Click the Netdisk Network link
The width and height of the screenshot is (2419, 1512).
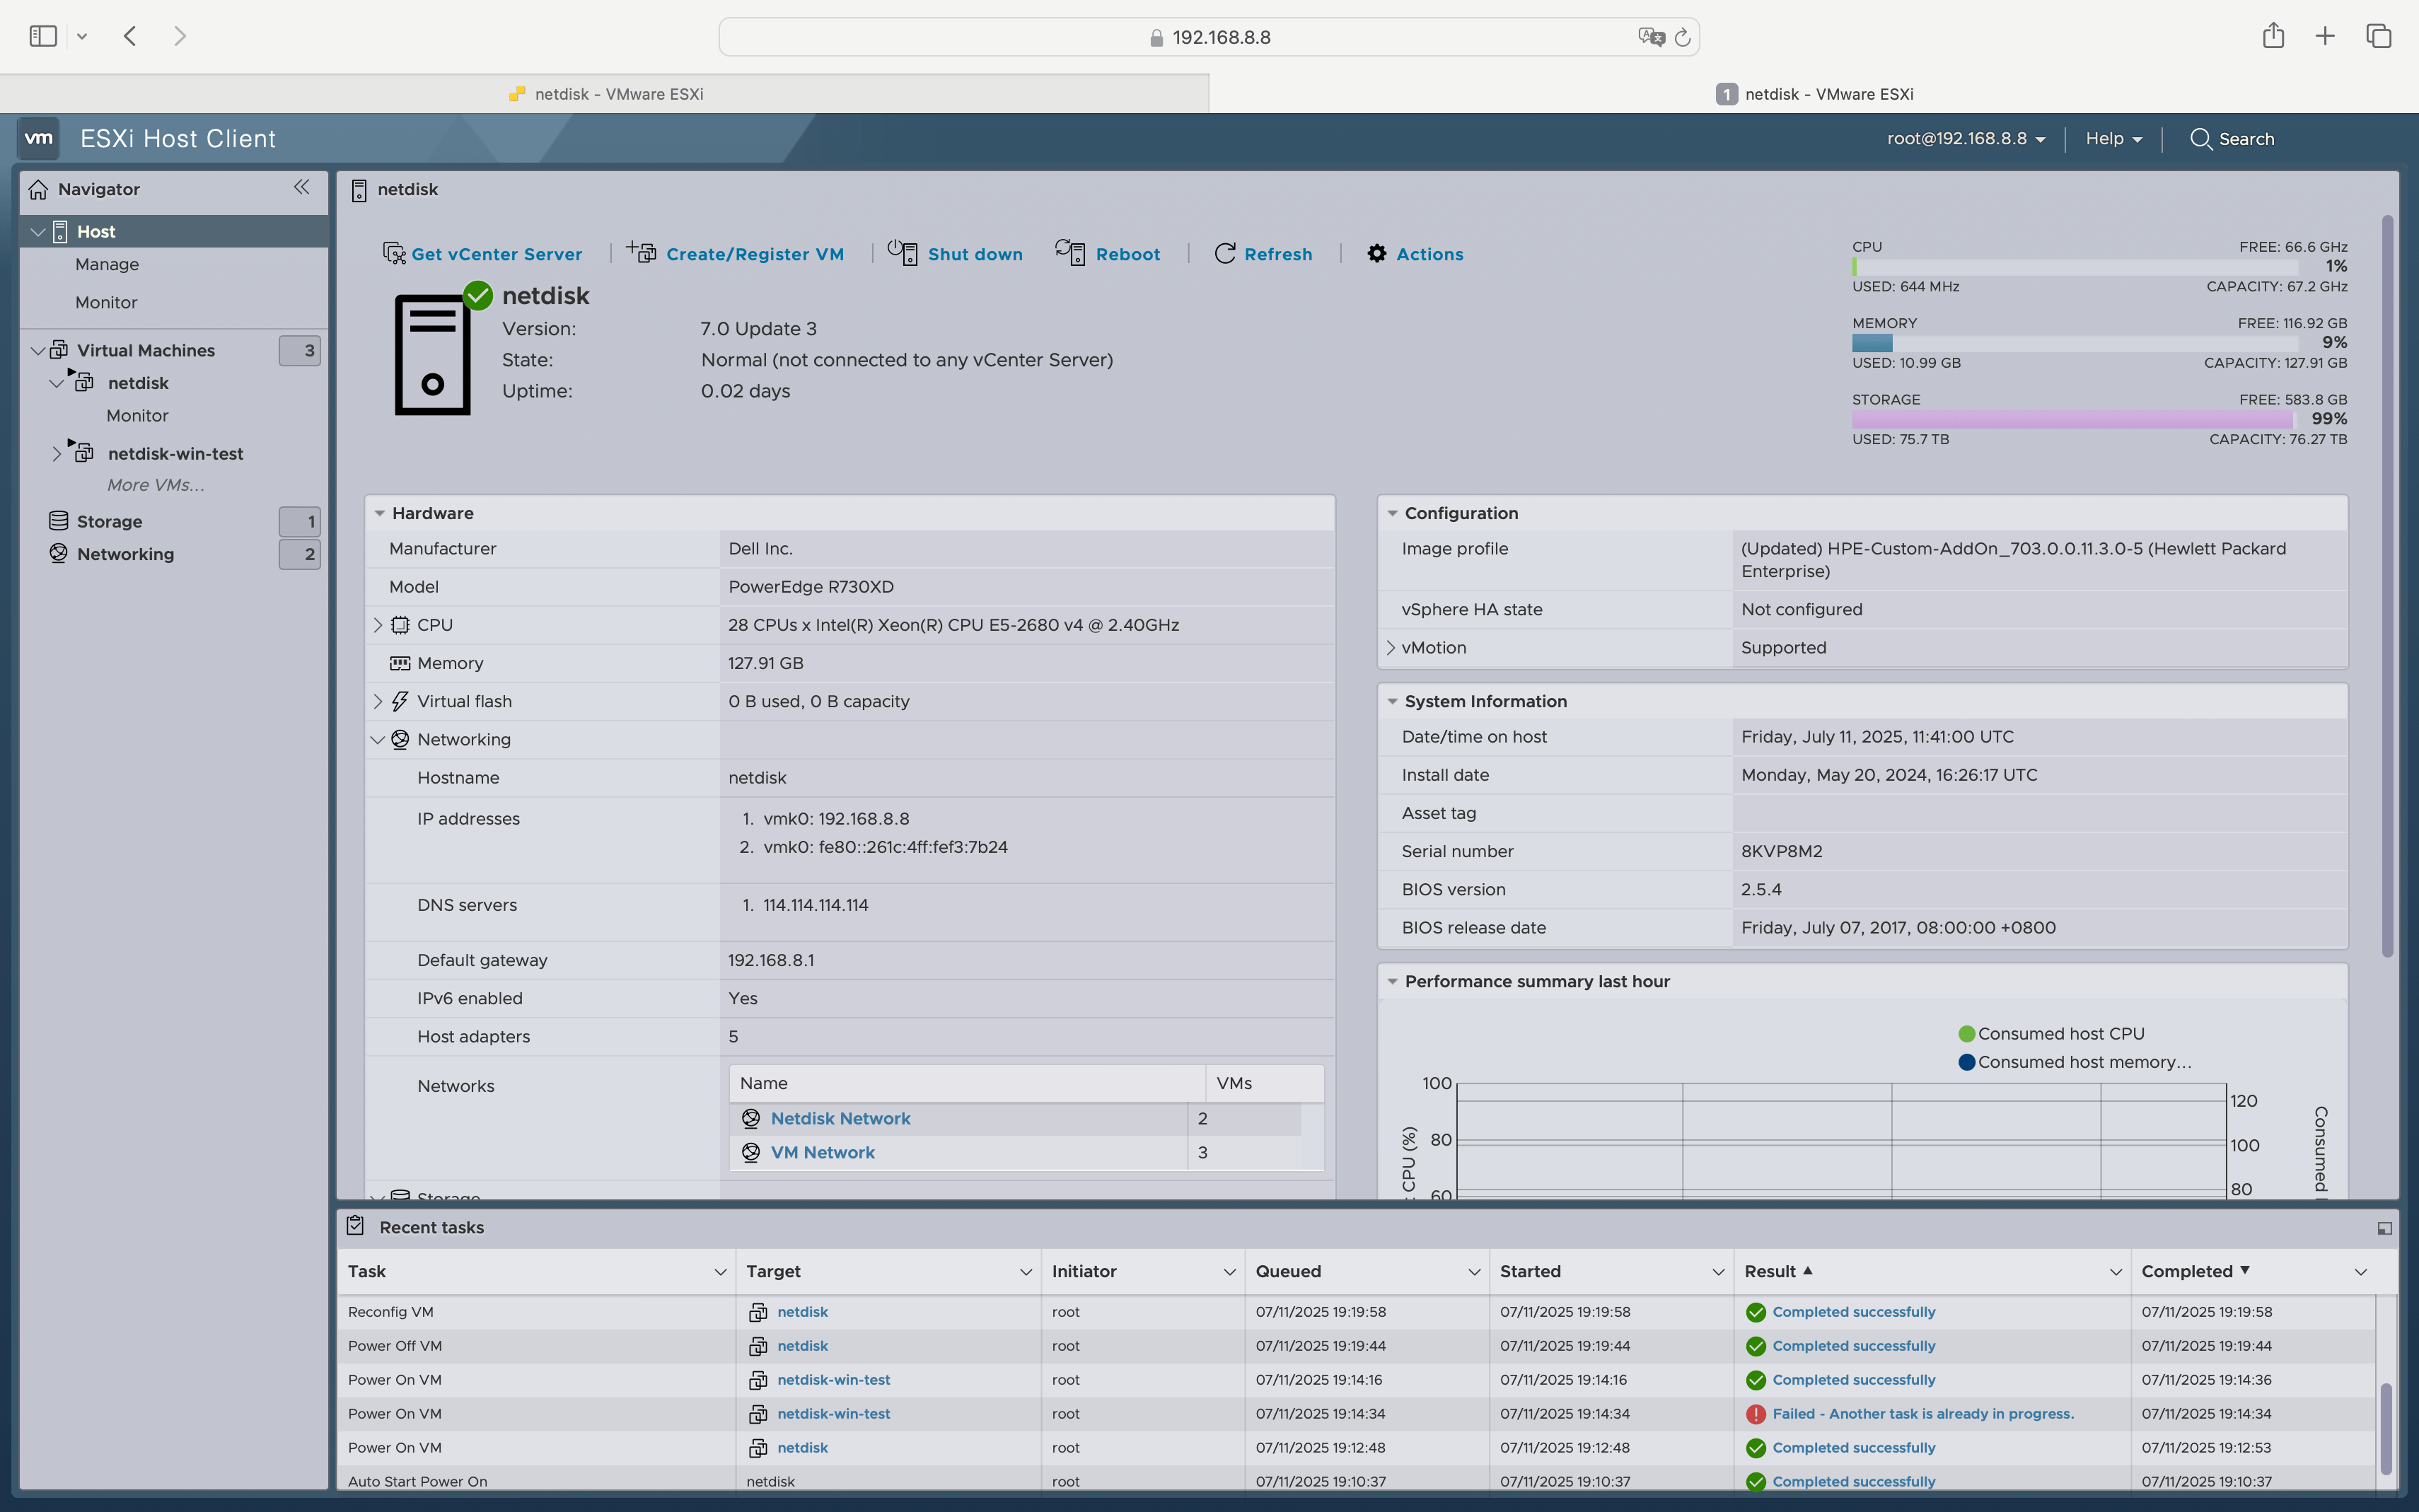pos(840,1118)
